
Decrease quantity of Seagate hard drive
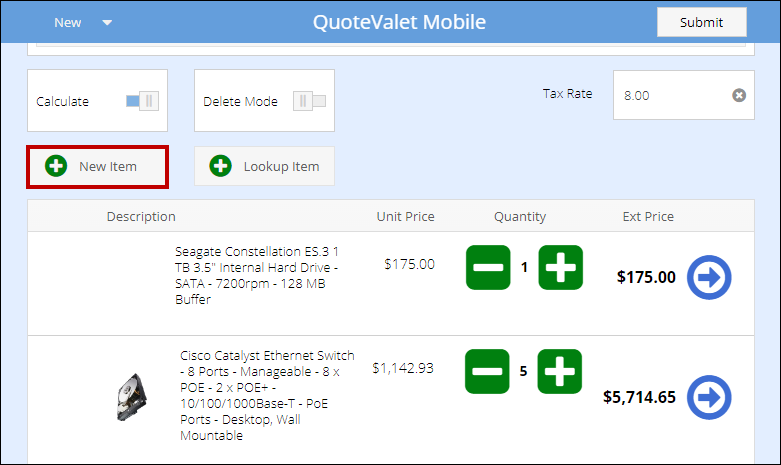pos(488,268)
